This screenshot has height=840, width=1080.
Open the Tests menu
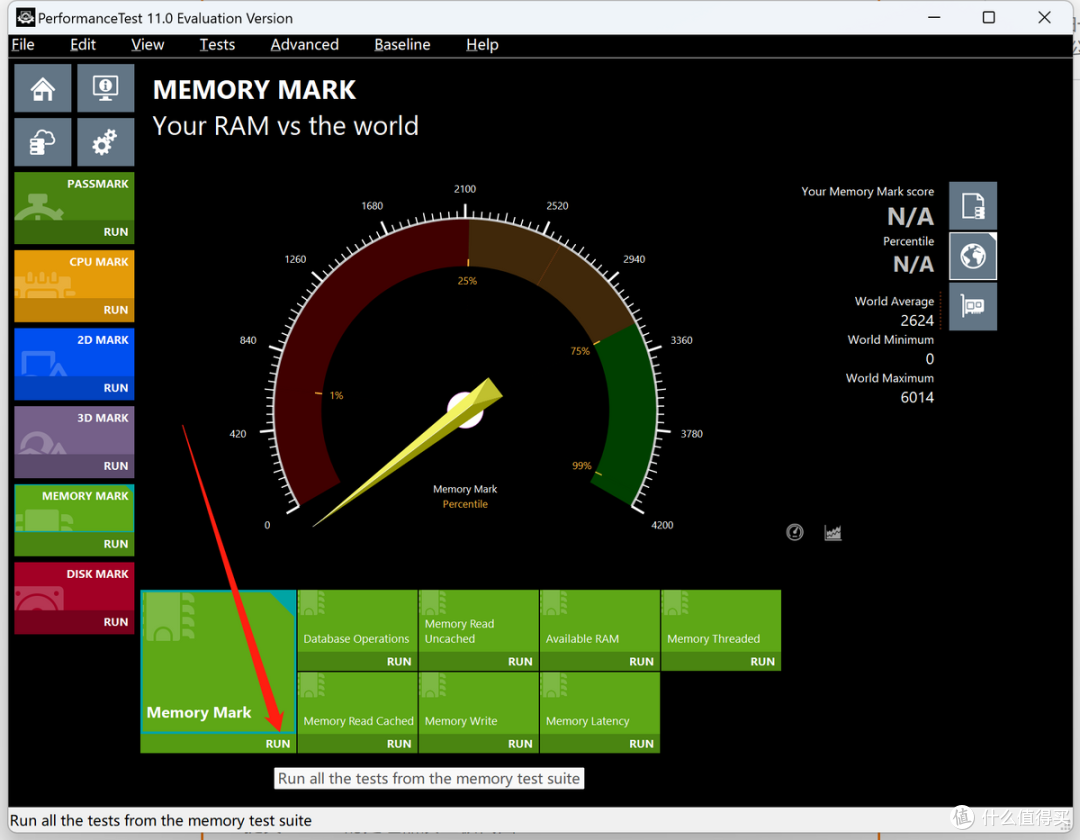(217, 45)
